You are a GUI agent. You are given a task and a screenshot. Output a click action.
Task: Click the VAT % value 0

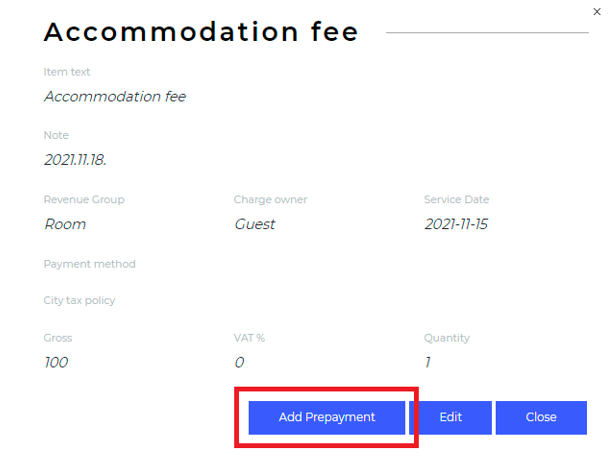click(x=239, y=362)
